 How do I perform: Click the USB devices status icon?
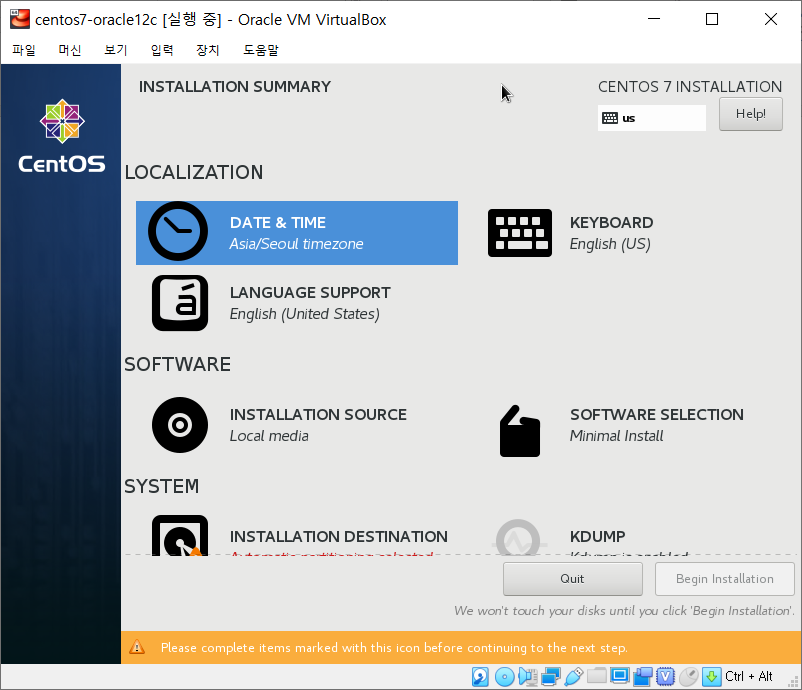click(x=573, y=677)
